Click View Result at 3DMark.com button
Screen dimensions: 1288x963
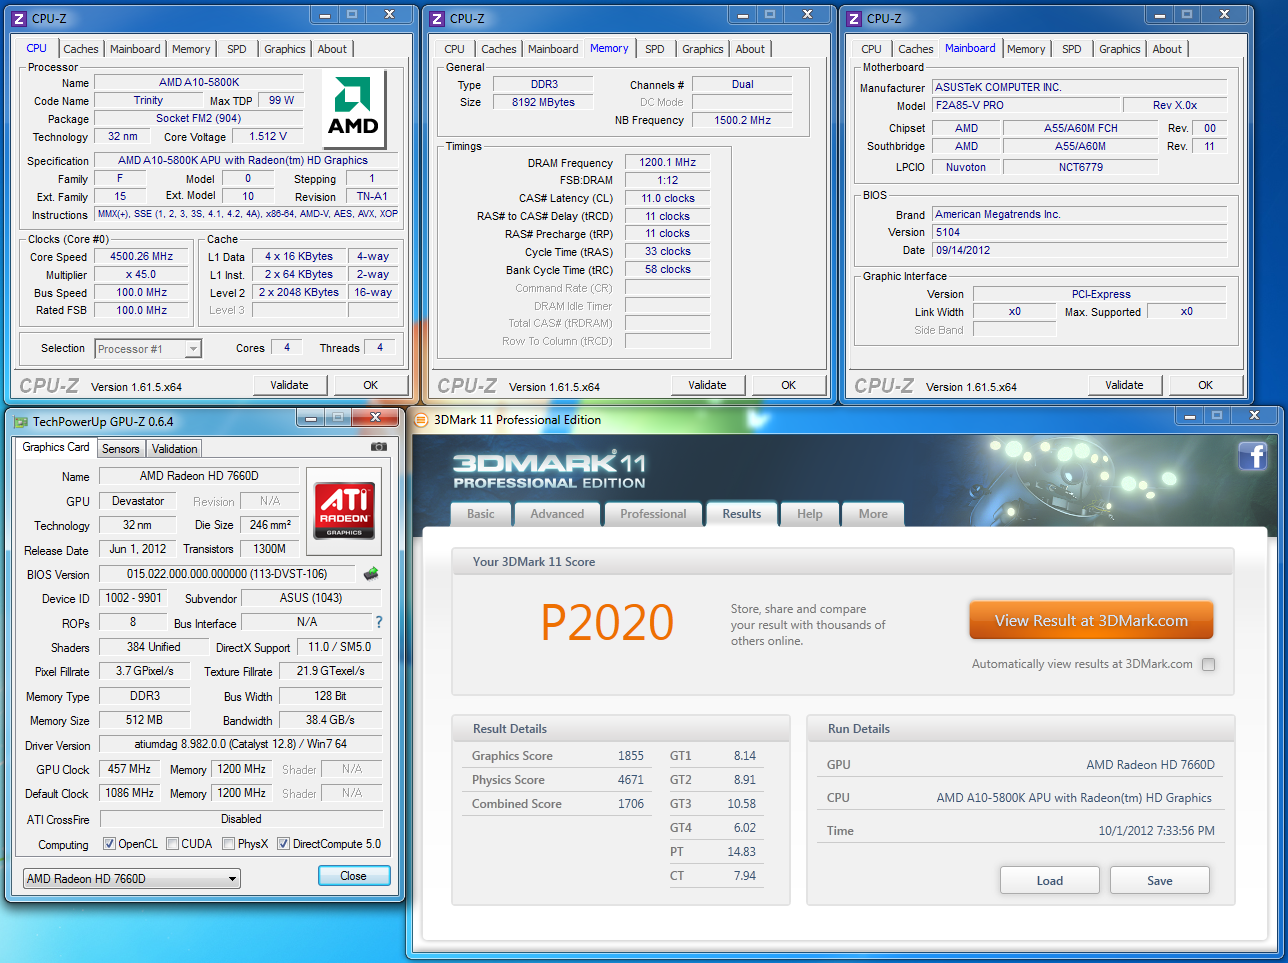click(x=1091, y=621)
